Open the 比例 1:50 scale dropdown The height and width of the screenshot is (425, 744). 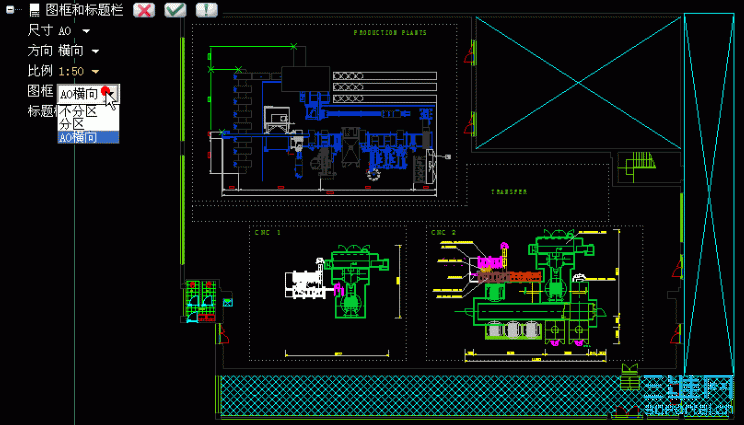point(95,72)
